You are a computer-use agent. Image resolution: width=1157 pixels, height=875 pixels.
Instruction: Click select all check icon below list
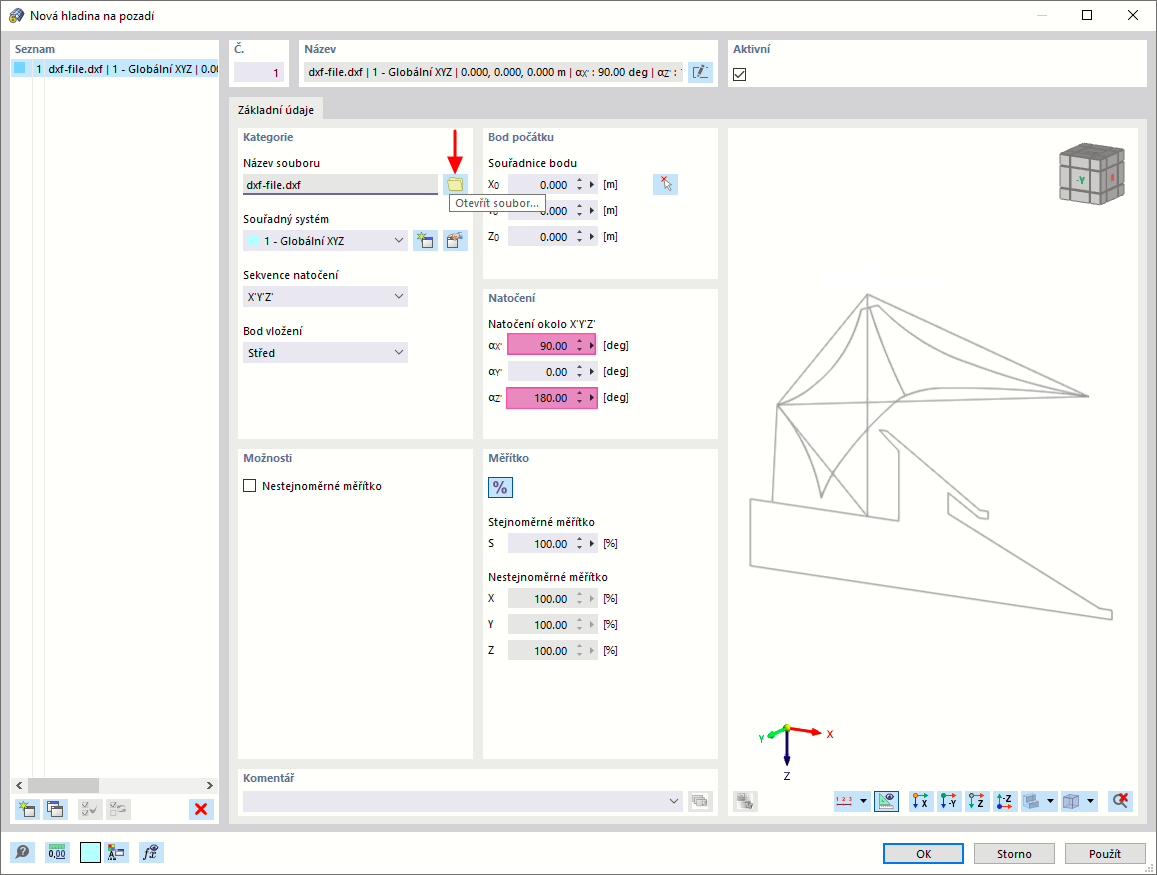pyautogui.click(x=90, y=809)
